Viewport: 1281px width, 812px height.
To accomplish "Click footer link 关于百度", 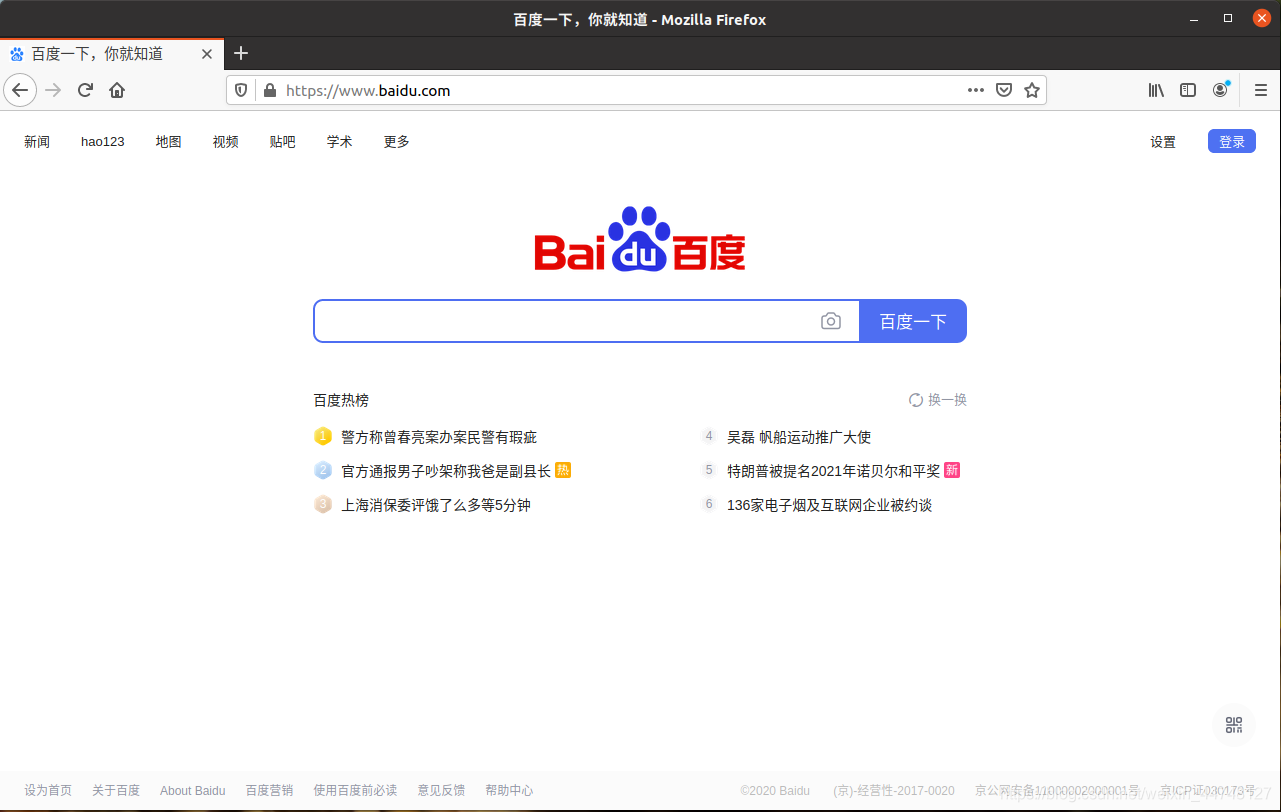I will point(116,790).
